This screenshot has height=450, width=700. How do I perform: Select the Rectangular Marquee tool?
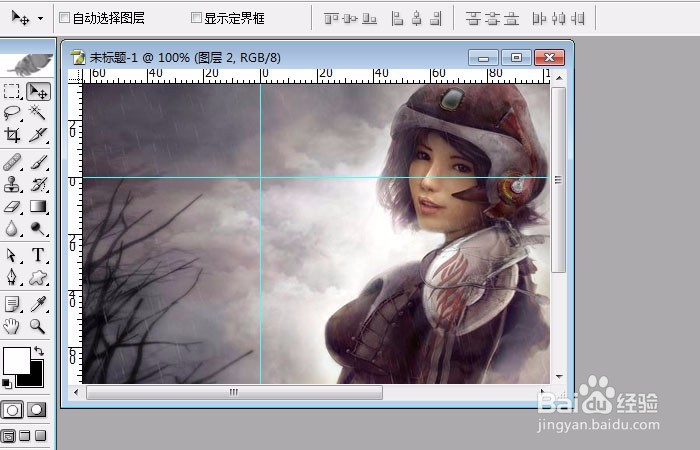coord(12,91)
